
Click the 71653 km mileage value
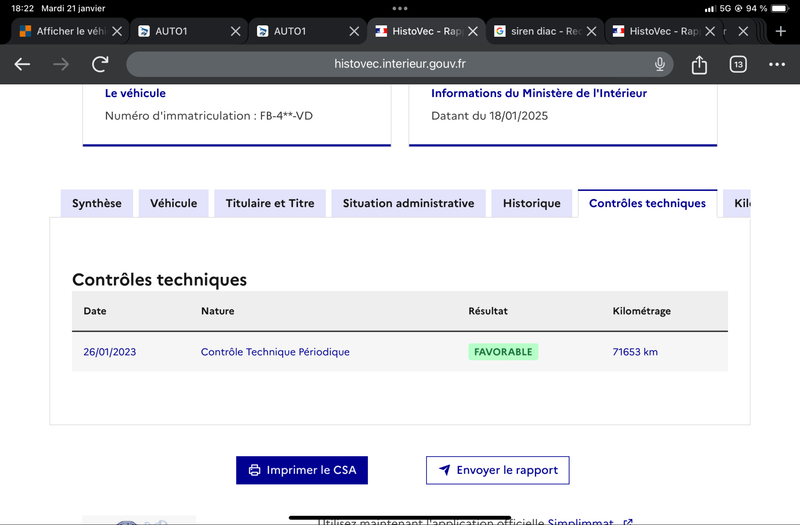tap(635, 352)
